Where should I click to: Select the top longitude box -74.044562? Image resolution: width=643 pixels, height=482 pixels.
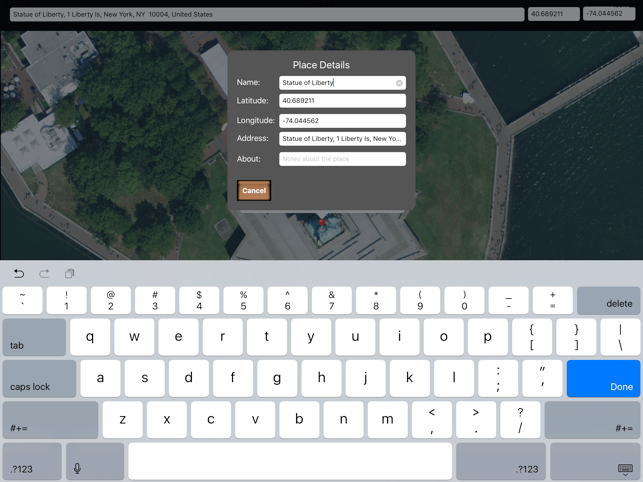coord(609,14)
